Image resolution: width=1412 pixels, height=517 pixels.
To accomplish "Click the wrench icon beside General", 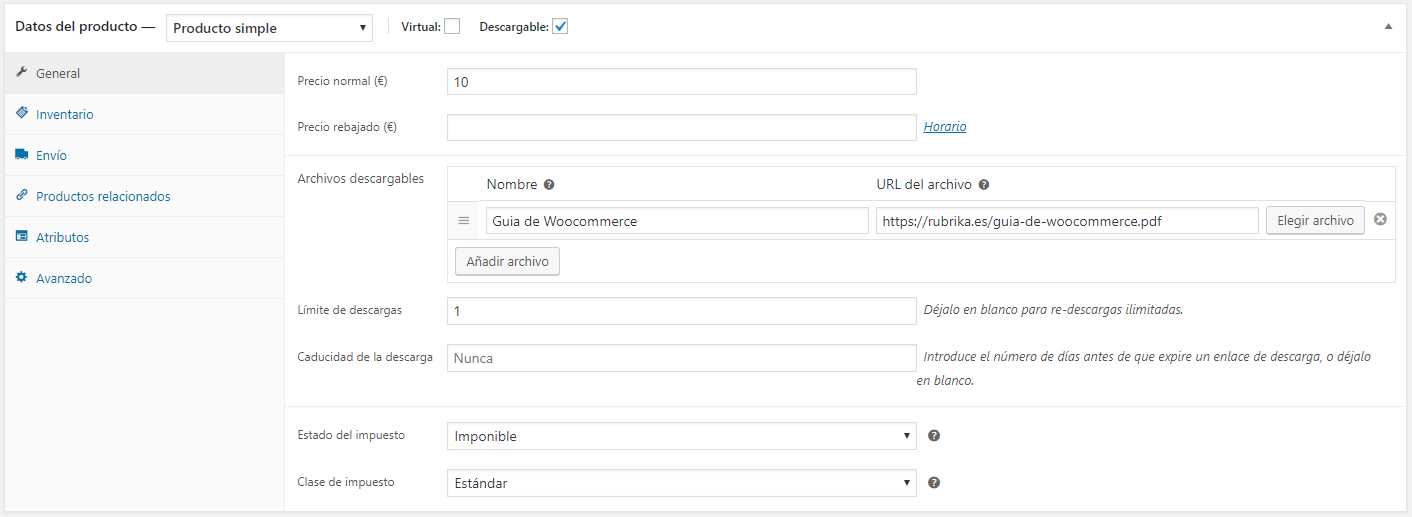I will [x=22, y=73].
